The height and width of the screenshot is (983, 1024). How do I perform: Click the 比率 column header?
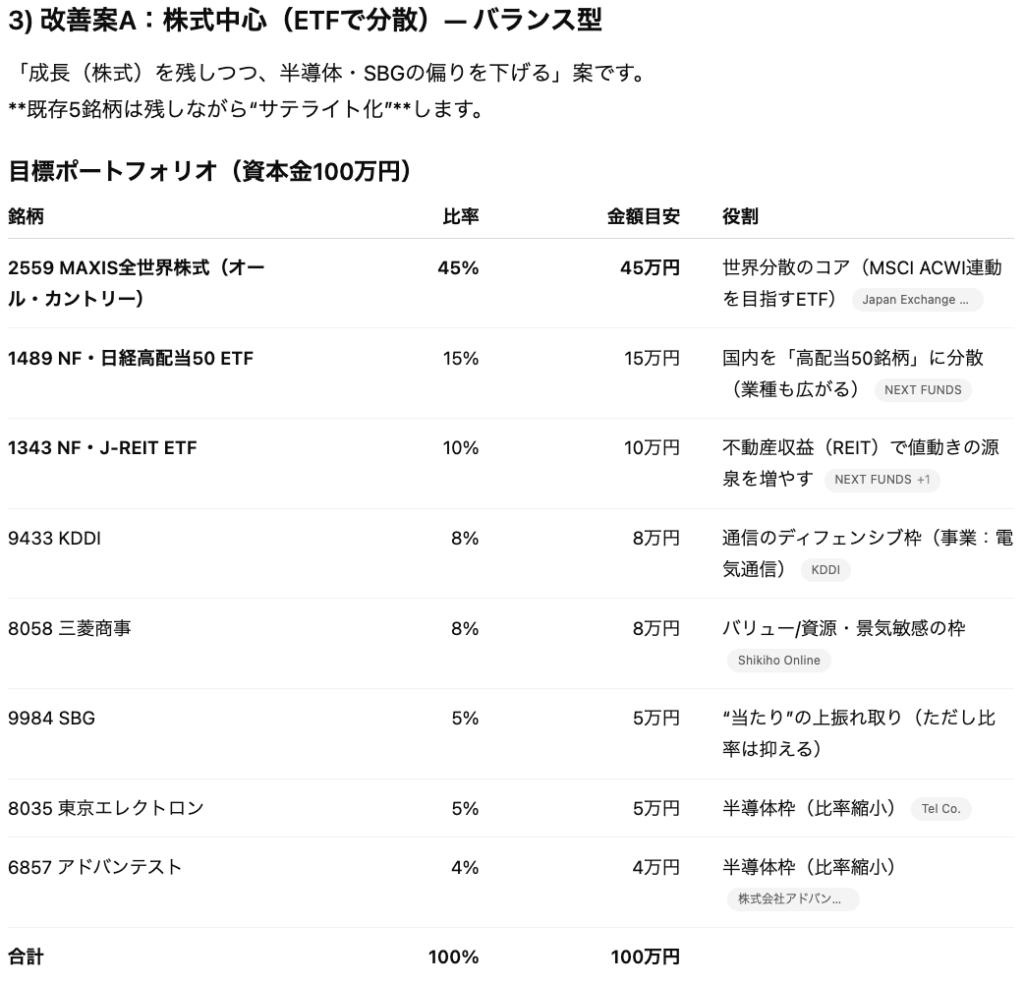(460, 216)
